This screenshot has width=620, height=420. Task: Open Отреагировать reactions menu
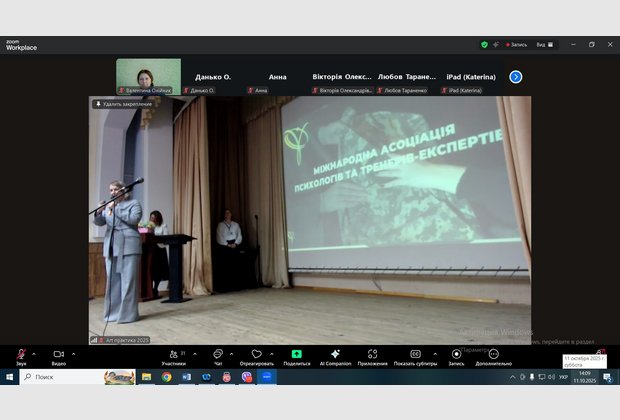coord(256,355)
